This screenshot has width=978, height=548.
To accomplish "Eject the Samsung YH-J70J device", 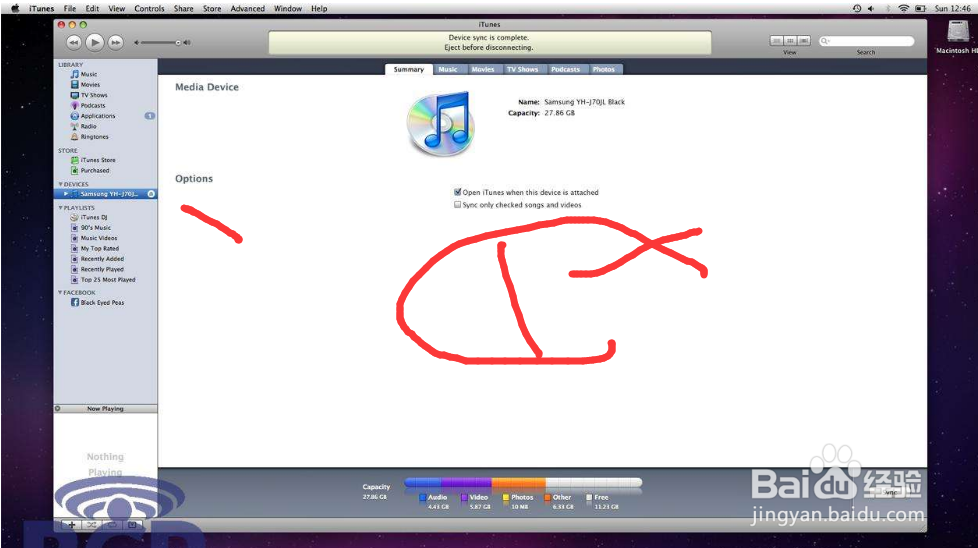I will (151, 194).
